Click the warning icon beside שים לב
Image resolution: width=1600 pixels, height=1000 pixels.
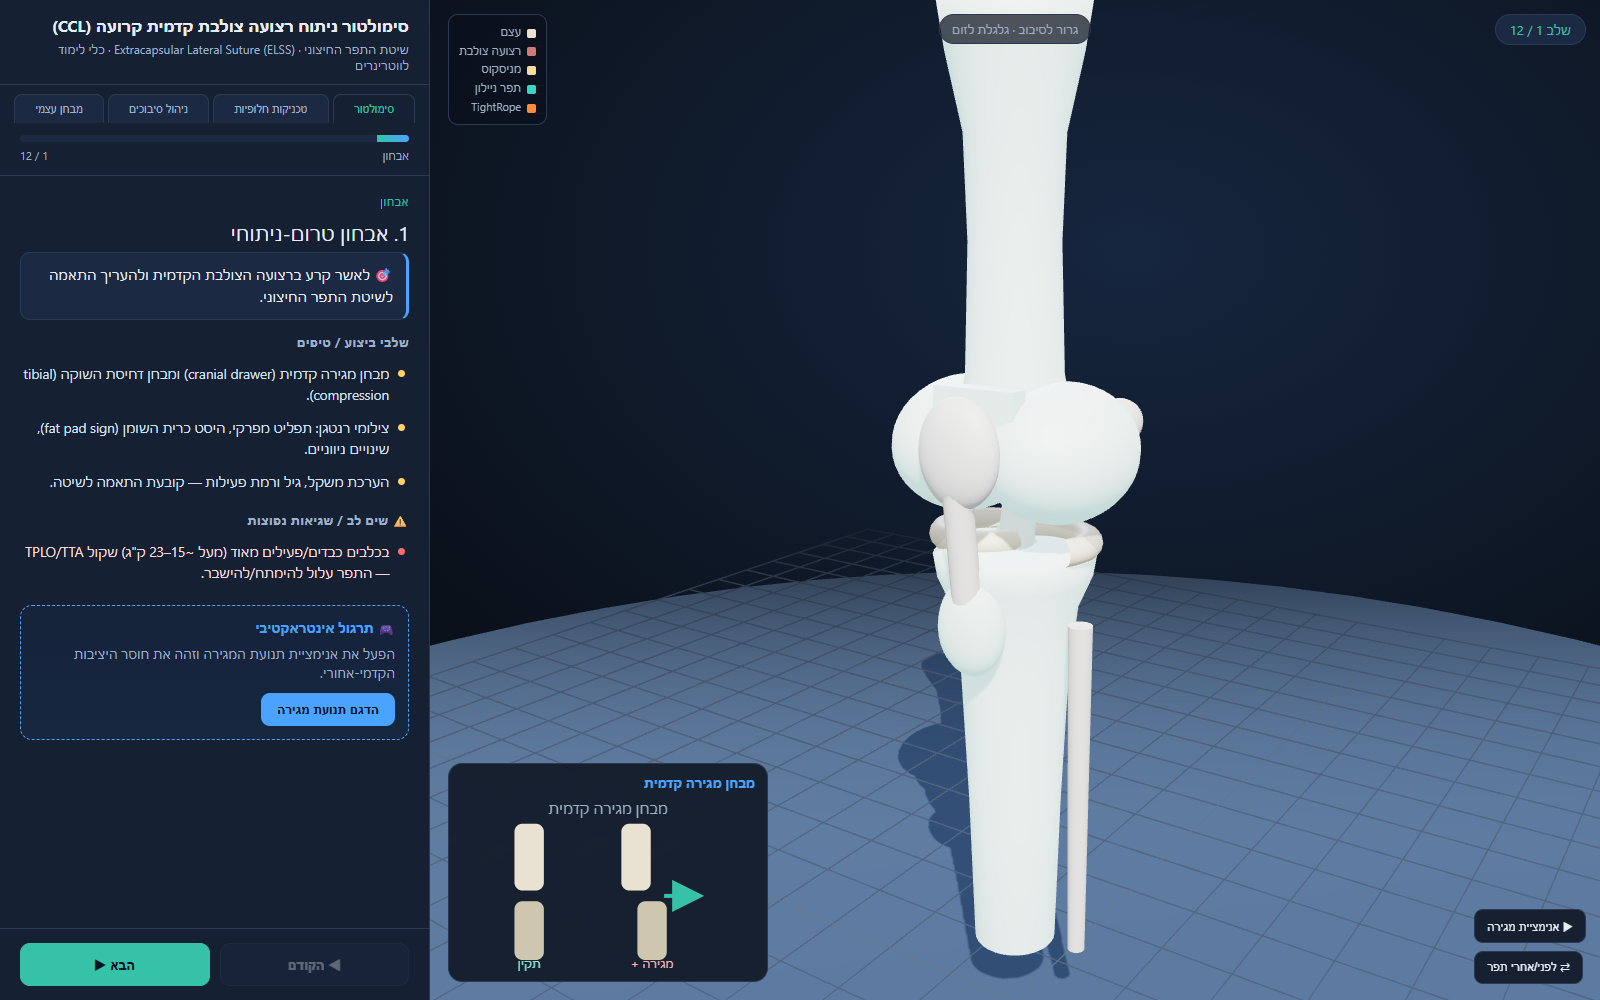(x=400, y=521)
